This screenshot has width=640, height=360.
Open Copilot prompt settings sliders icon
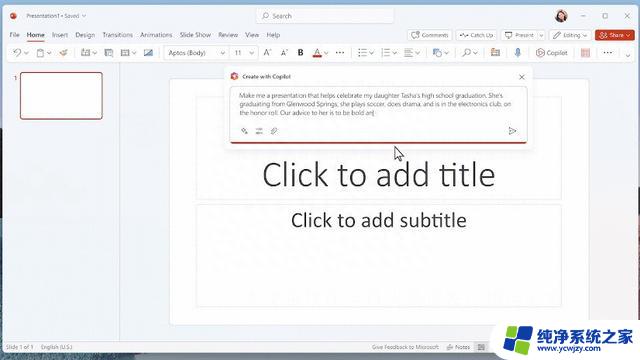click(259, 131)
